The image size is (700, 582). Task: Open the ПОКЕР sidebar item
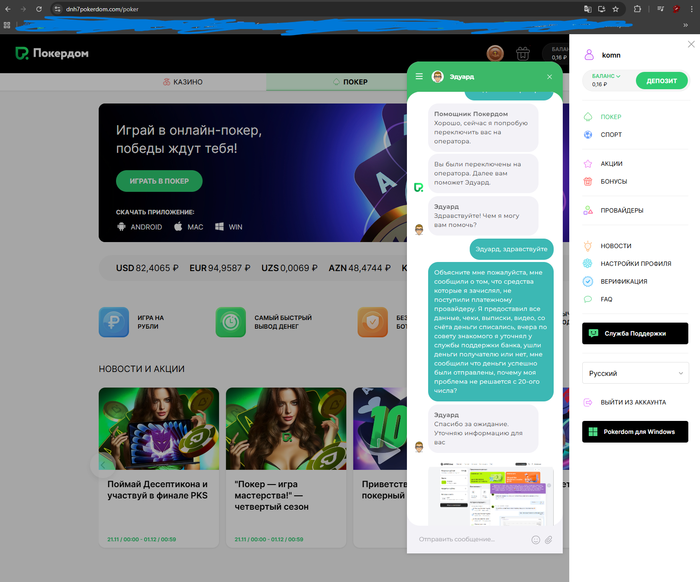pos(610,116)
